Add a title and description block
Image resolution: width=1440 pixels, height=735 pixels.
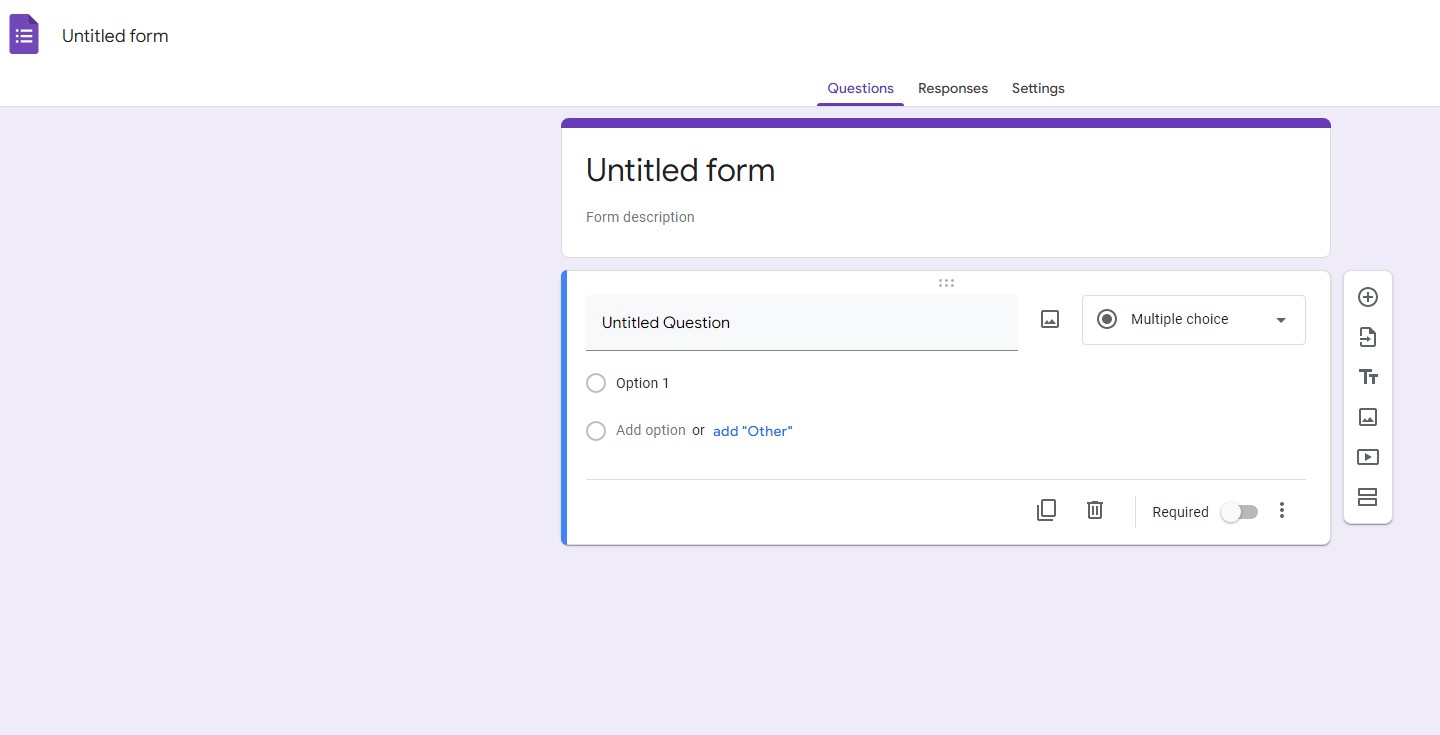coord(1368,377)
